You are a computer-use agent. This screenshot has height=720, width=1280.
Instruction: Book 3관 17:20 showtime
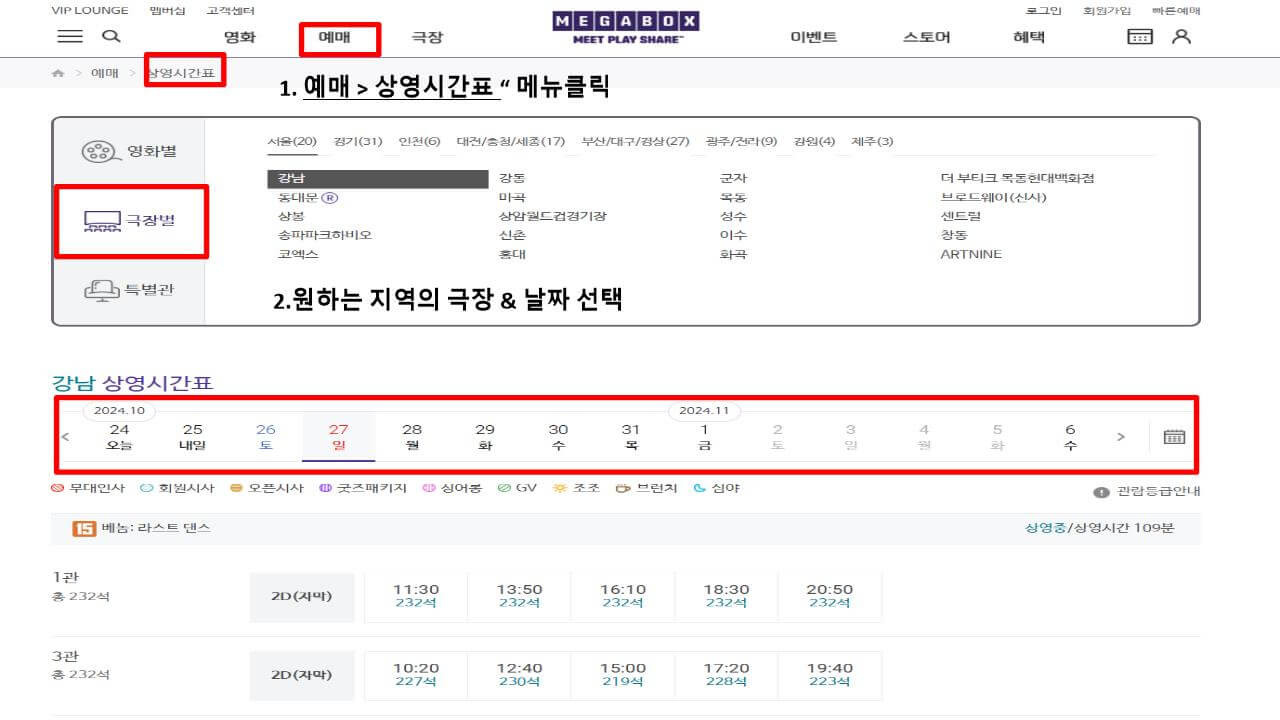pyautogui.click(x=726, y=675)
